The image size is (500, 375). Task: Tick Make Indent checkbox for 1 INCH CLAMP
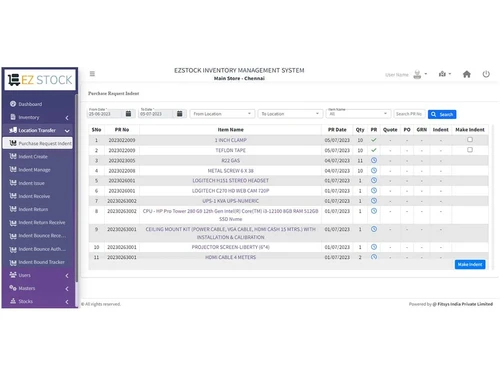coord(470,140)
